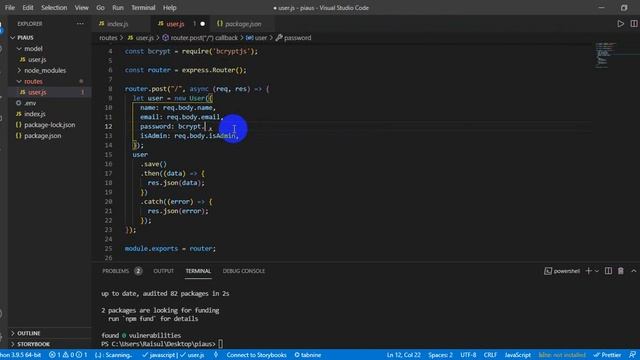The image size is (640, 360).
Task: Open the File menu
Action: [x=10, y=8]
